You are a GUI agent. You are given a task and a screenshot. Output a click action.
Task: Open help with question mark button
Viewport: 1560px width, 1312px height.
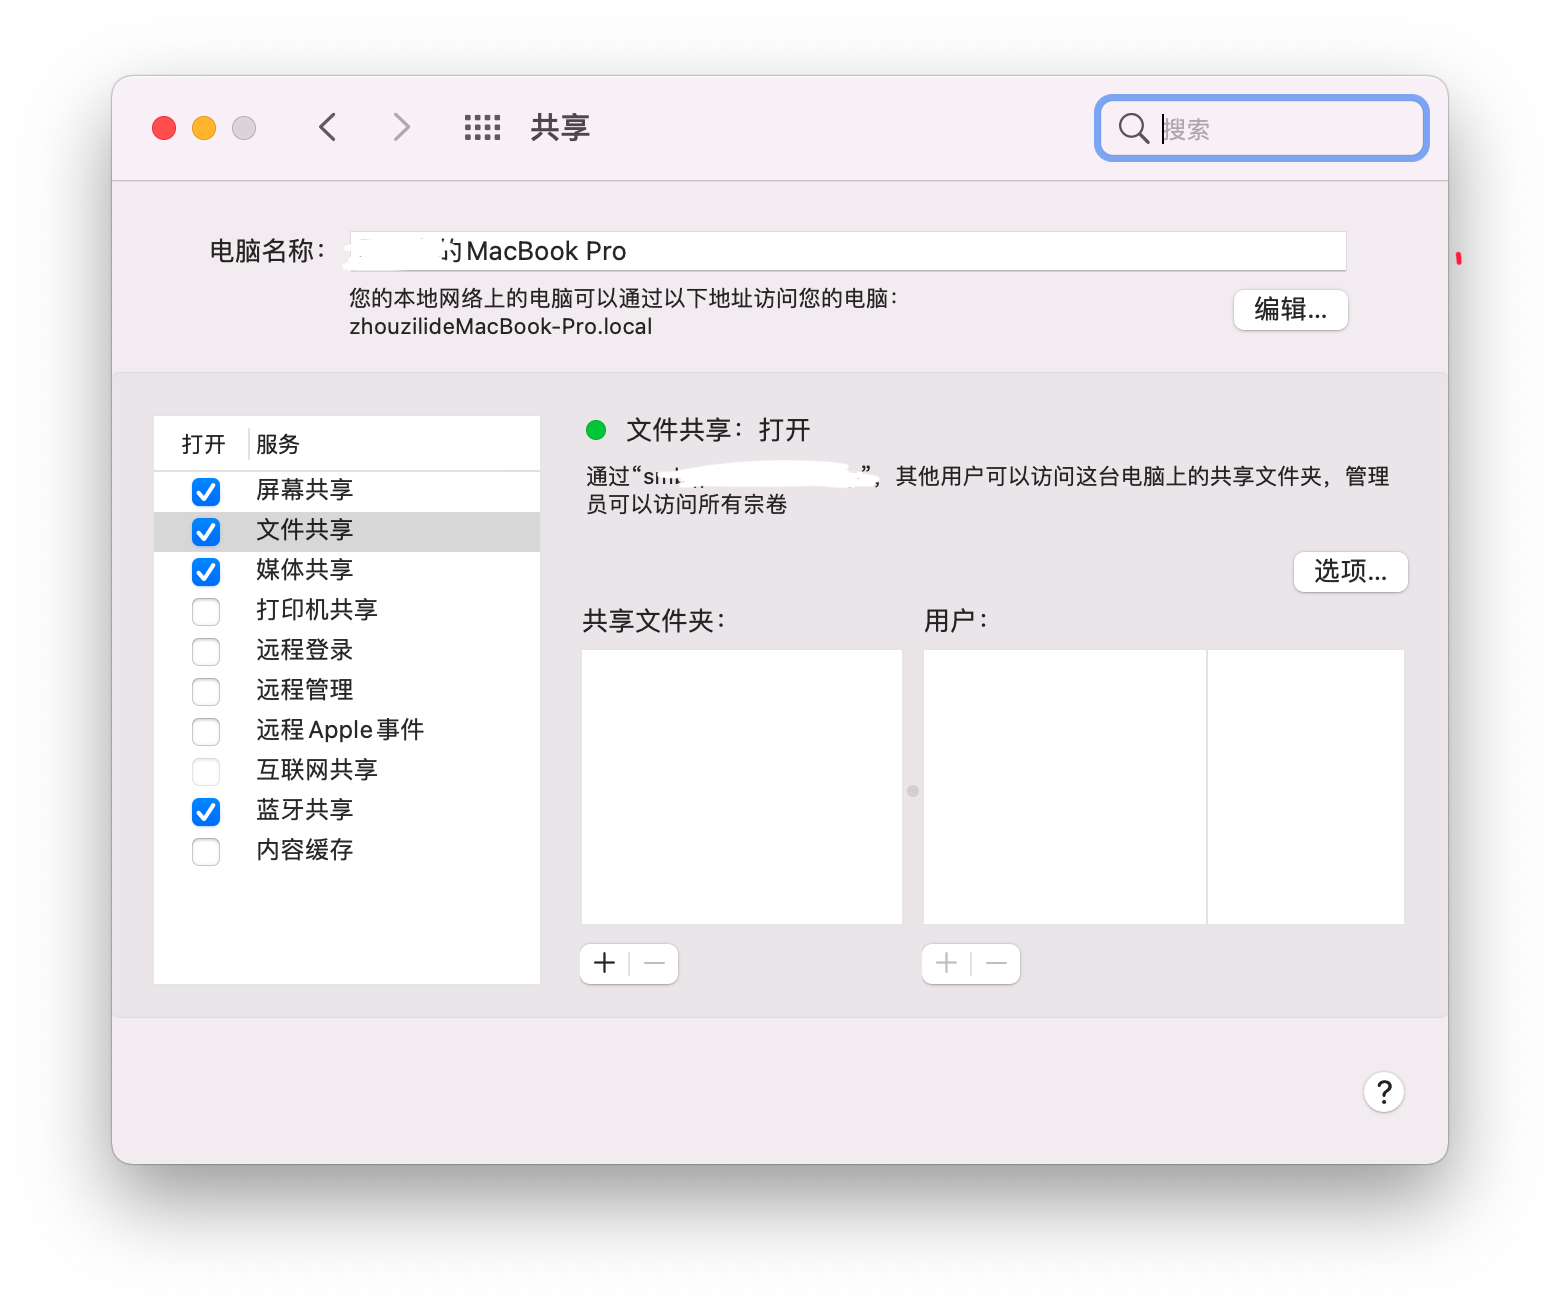(x=1383, y=1092)
